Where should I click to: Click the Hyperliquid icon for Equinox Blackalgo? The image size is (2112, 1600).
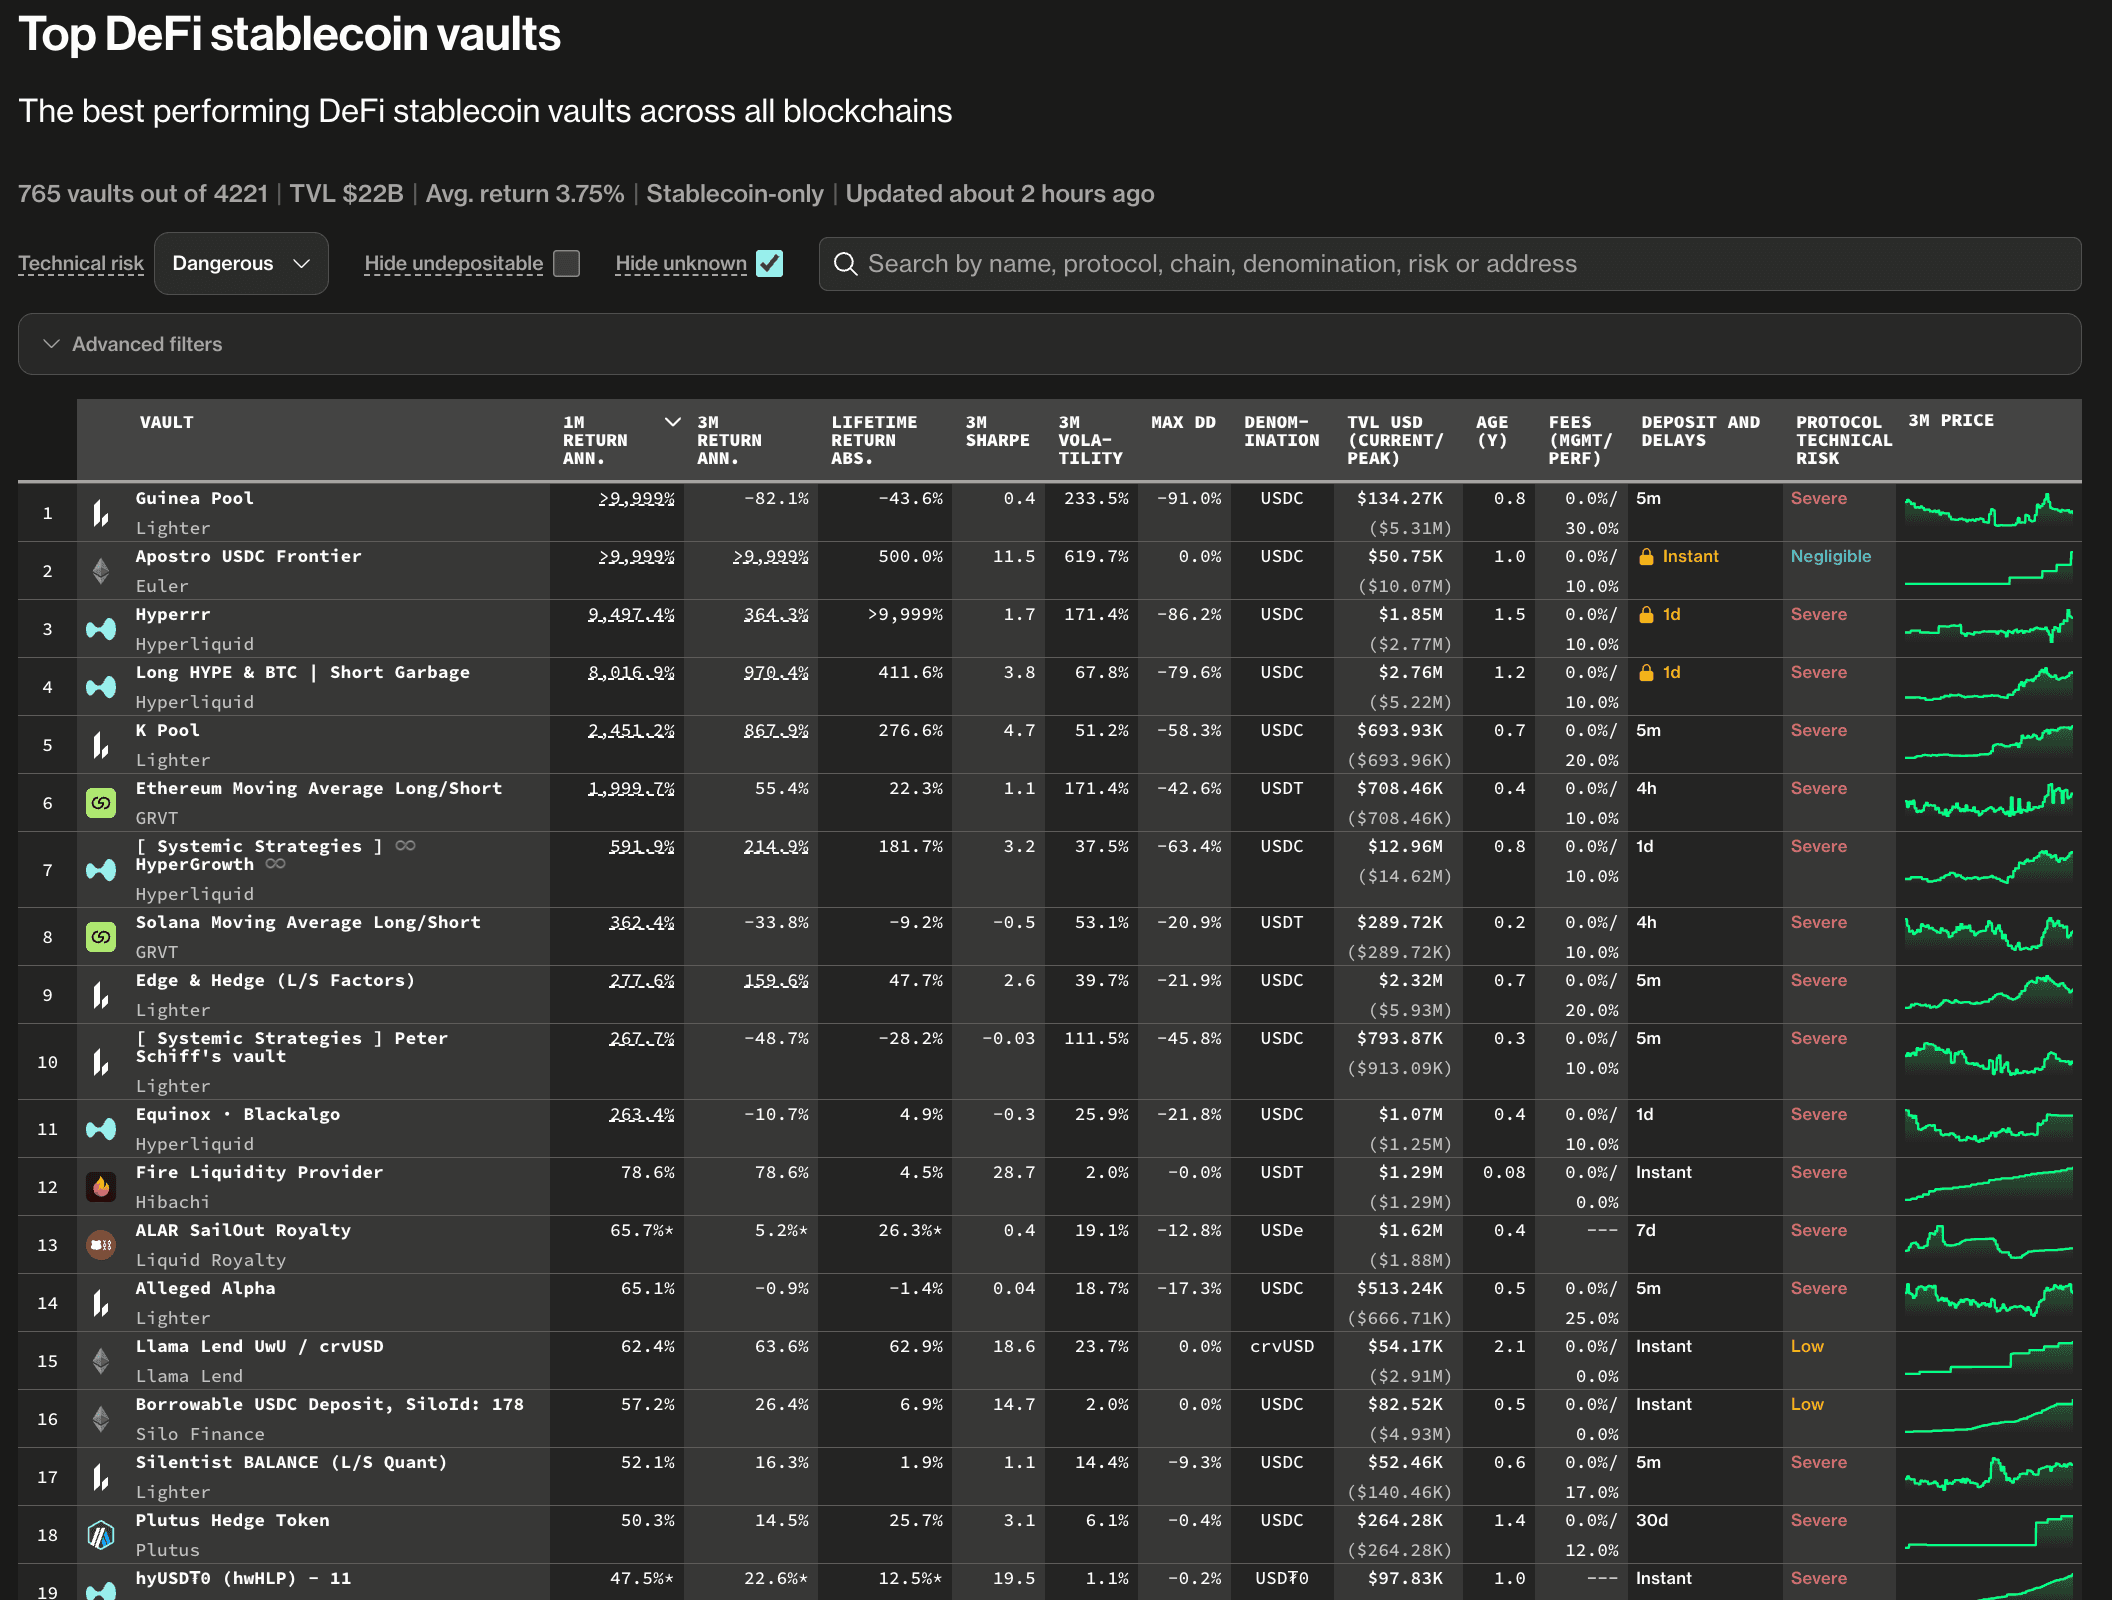pos(101,1129)
